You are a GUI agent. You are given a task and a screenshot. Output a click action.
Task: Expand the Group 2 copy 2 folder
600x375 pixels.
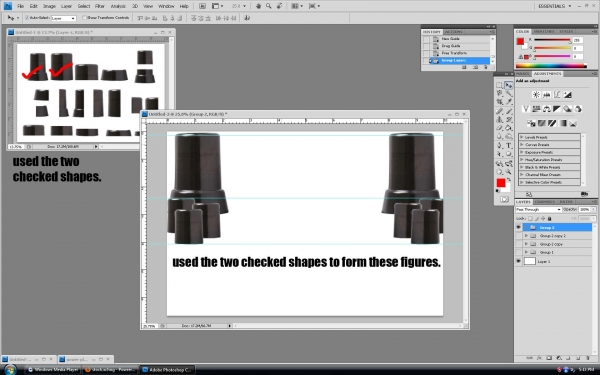click(x=526, y=236)
